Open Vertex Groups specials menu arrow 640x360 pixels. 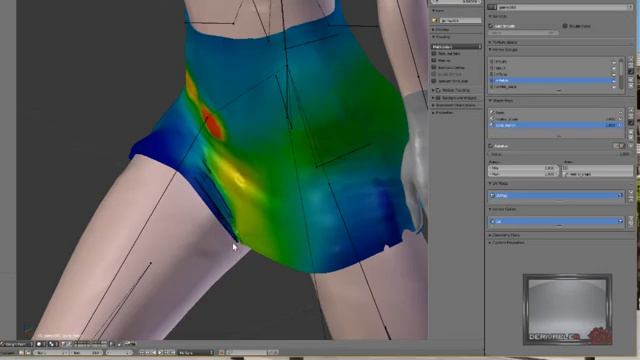631,72
